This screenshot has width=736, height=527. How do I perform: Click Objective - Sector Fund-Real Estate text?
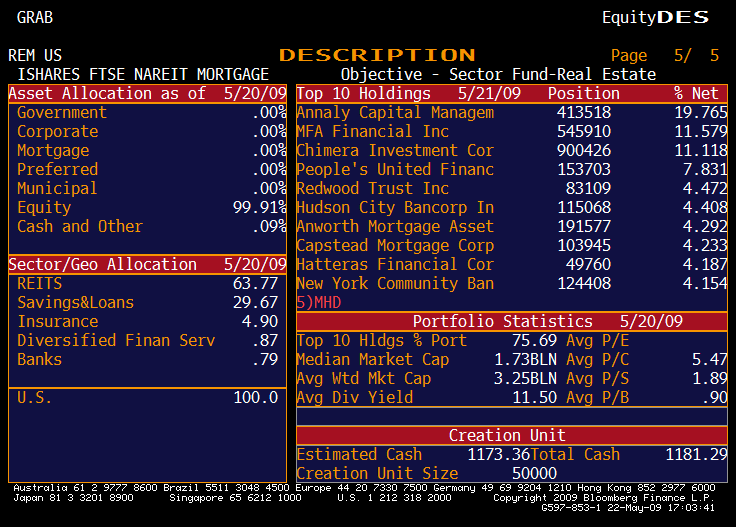[498, 74]
